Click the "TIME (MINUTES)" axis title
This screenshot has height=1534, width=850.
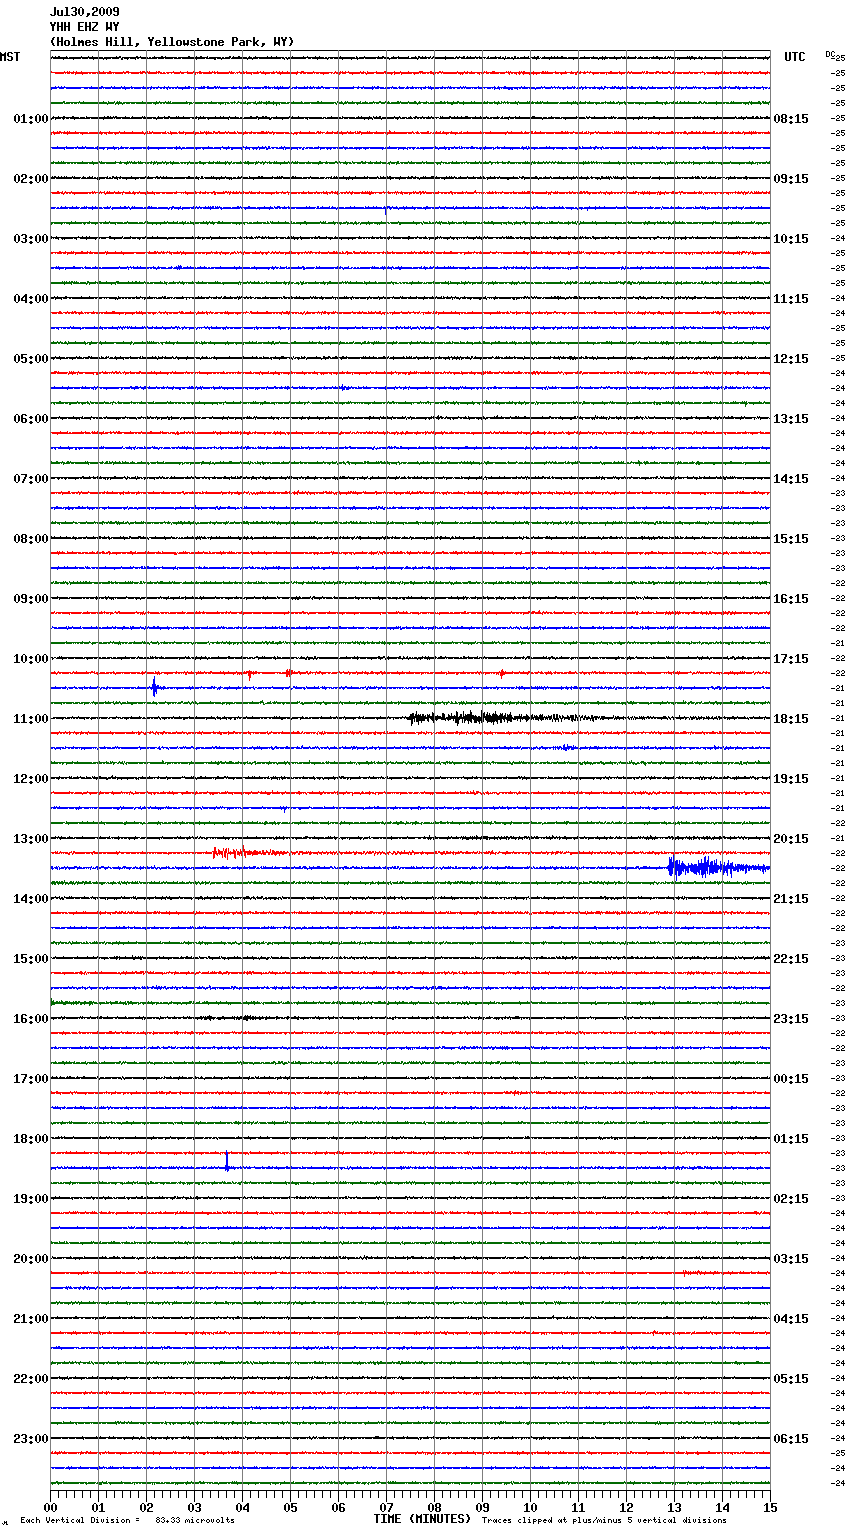pos(422,1519)
